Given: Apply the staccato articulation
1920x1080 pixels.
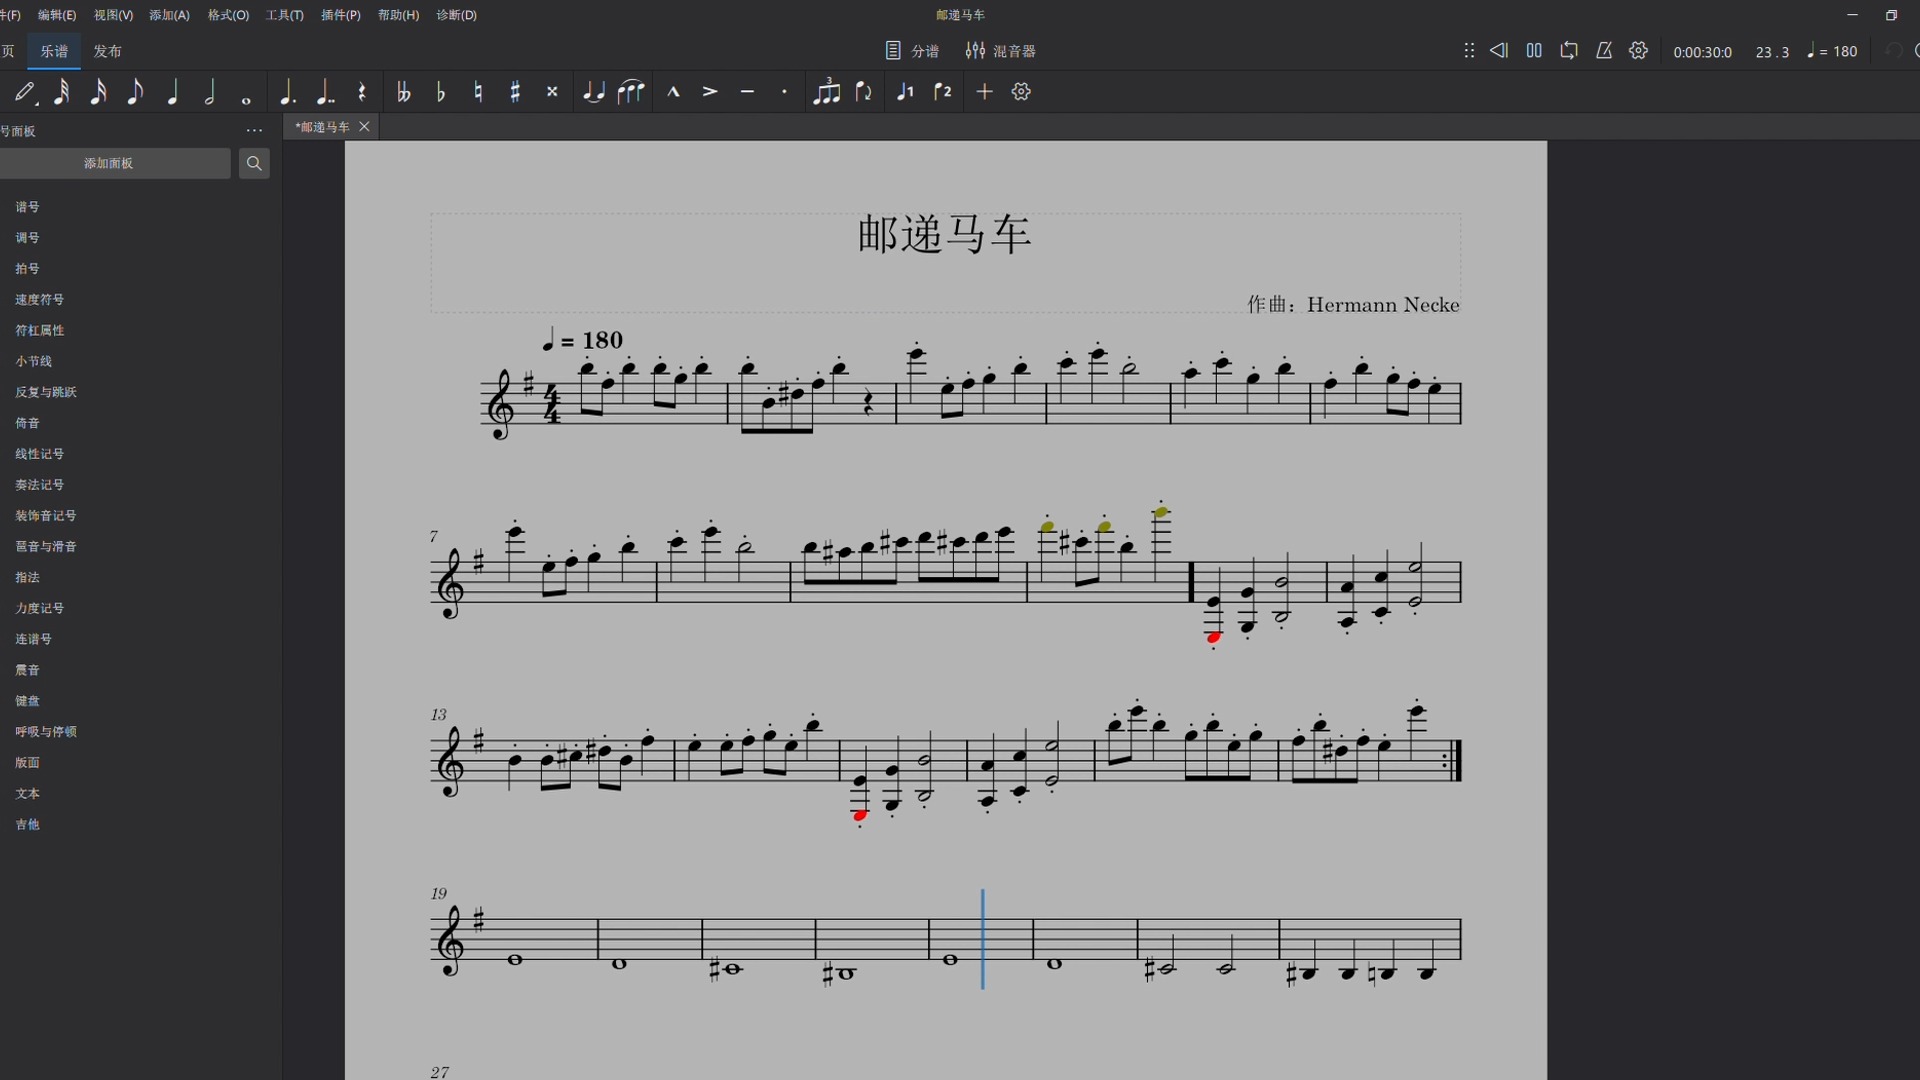Looking at the screenshot, I should coord(784,92).
